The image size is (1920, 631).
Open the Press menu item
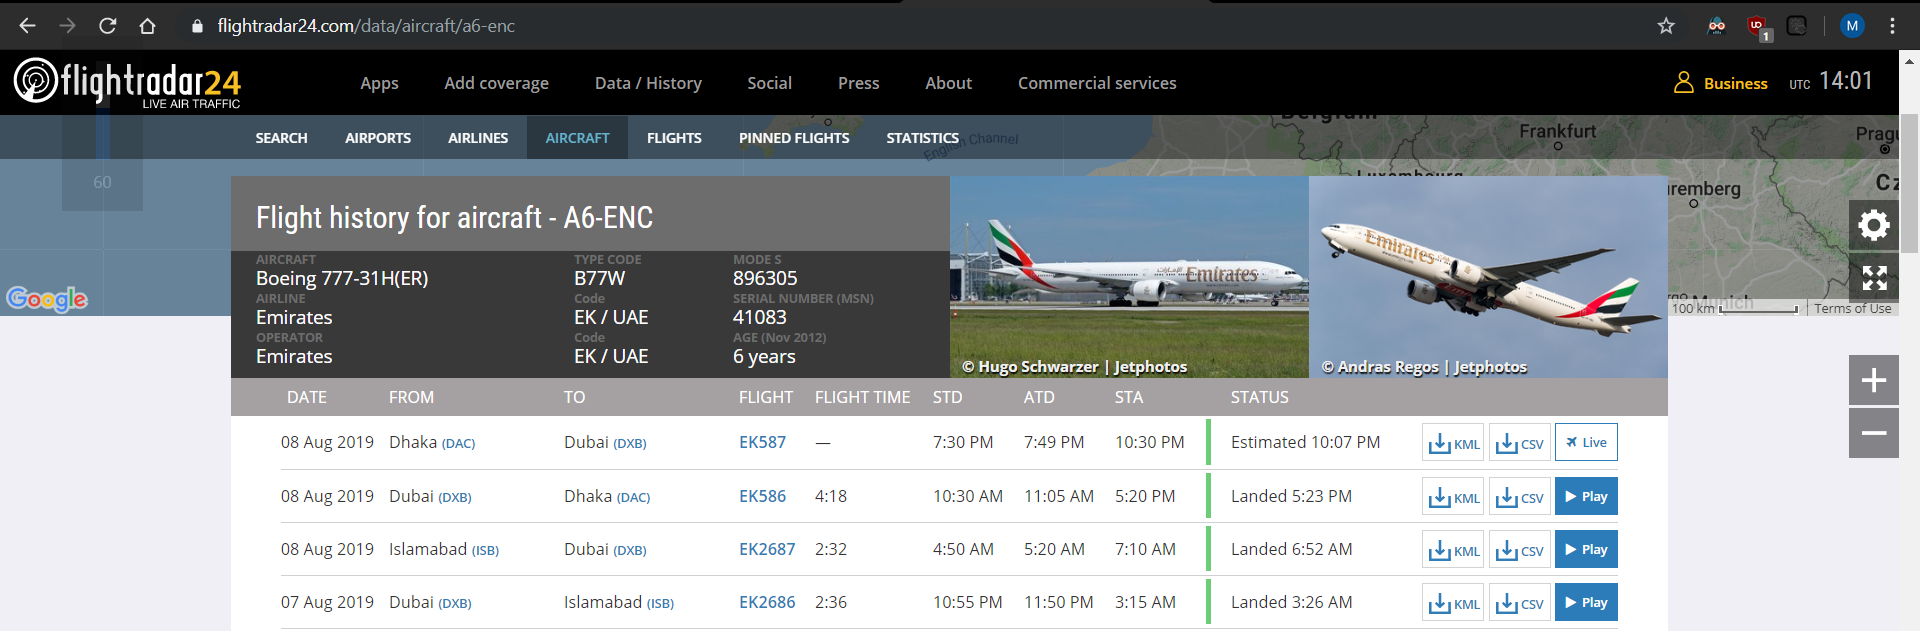[x=858, y=83]
